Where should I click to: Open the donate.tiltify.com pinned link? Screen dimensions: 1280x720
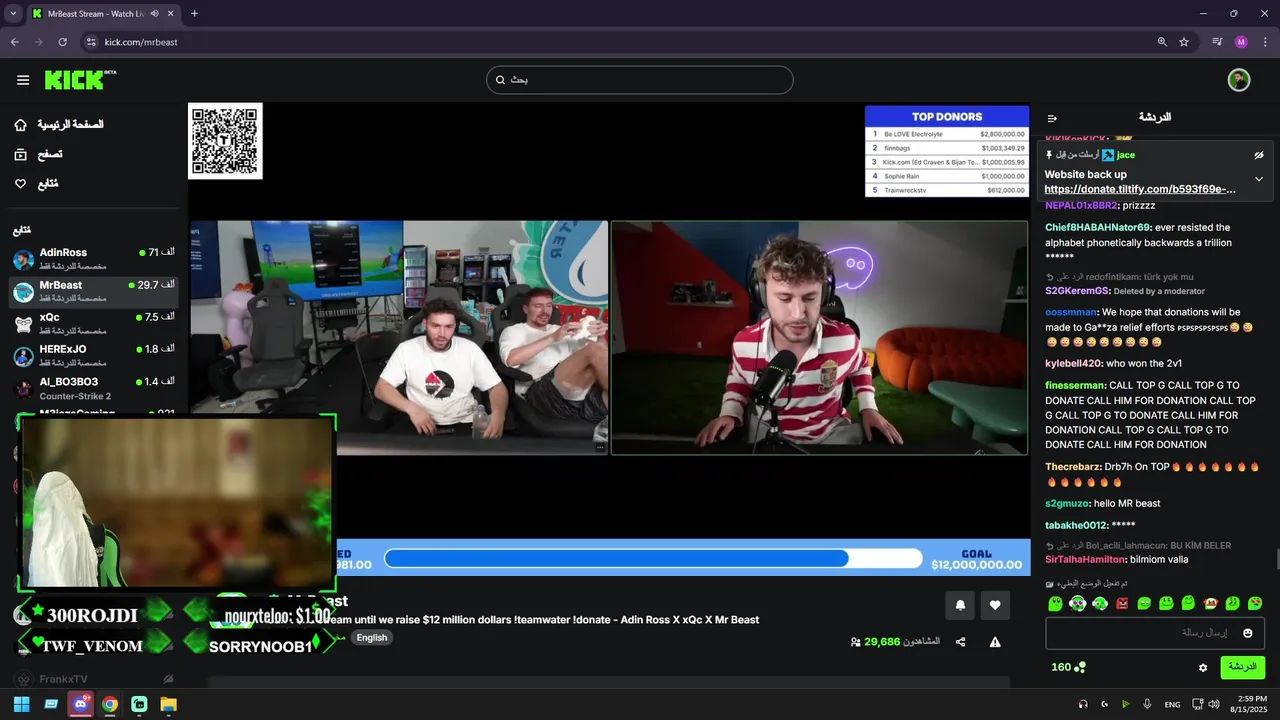(x=1140, y=189)
